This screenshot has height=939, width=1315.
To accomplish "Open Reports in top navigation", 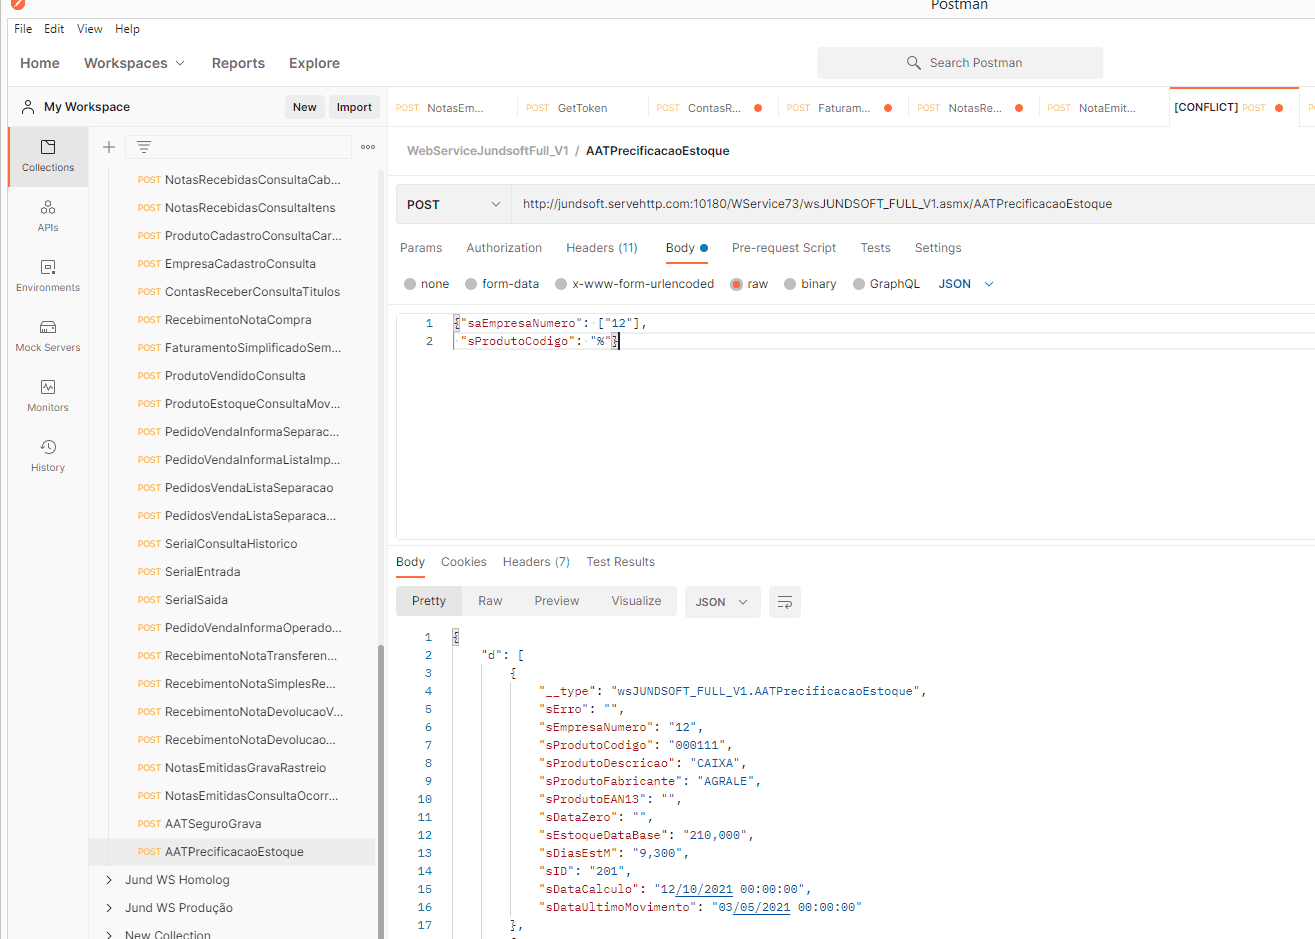I will [238, 63].
